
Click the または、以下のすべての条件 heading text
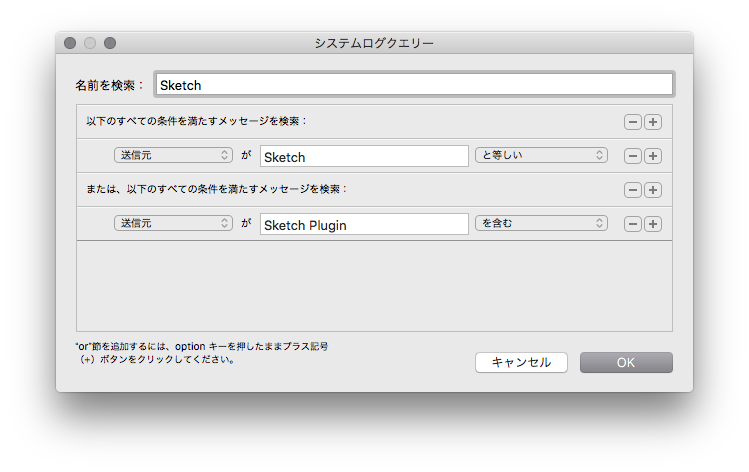tap(216, 189)
